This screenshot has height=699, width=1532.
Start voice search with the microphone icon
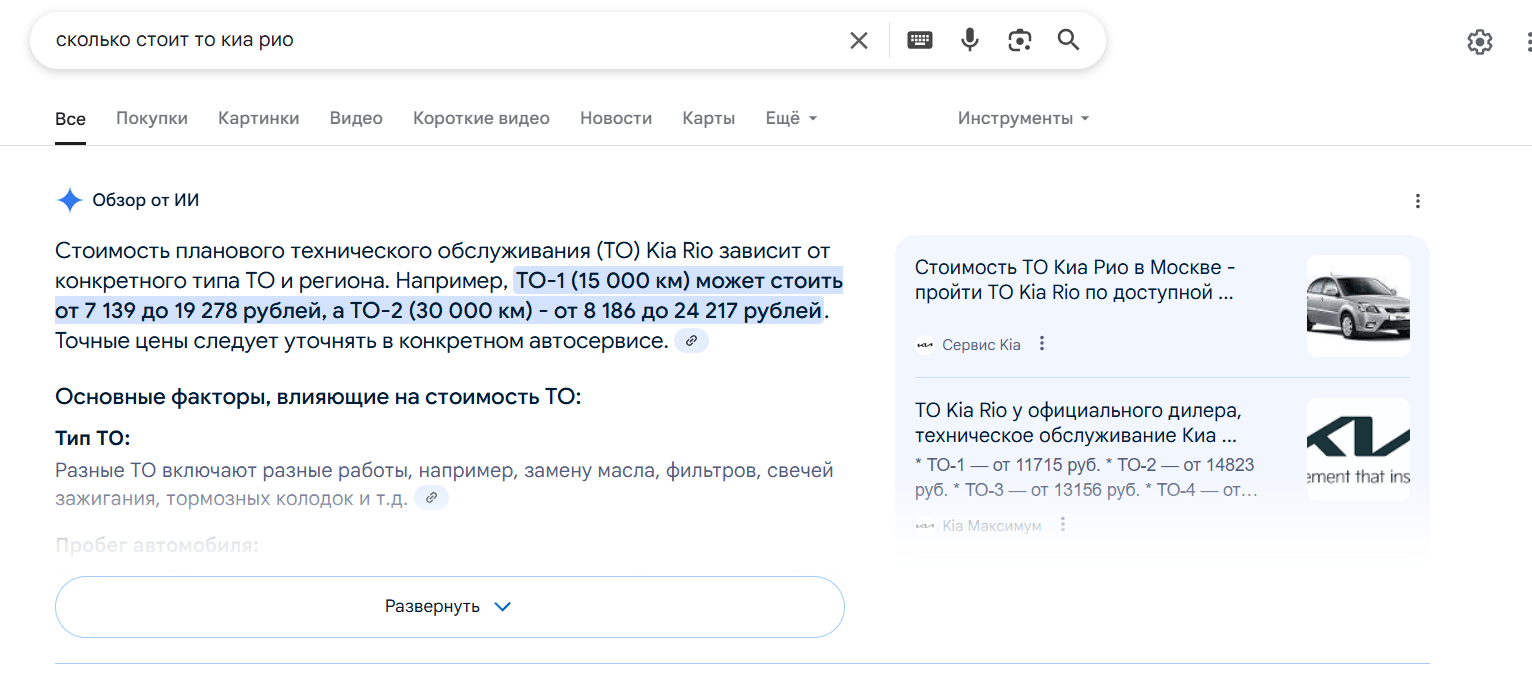(x=970, y=40)
